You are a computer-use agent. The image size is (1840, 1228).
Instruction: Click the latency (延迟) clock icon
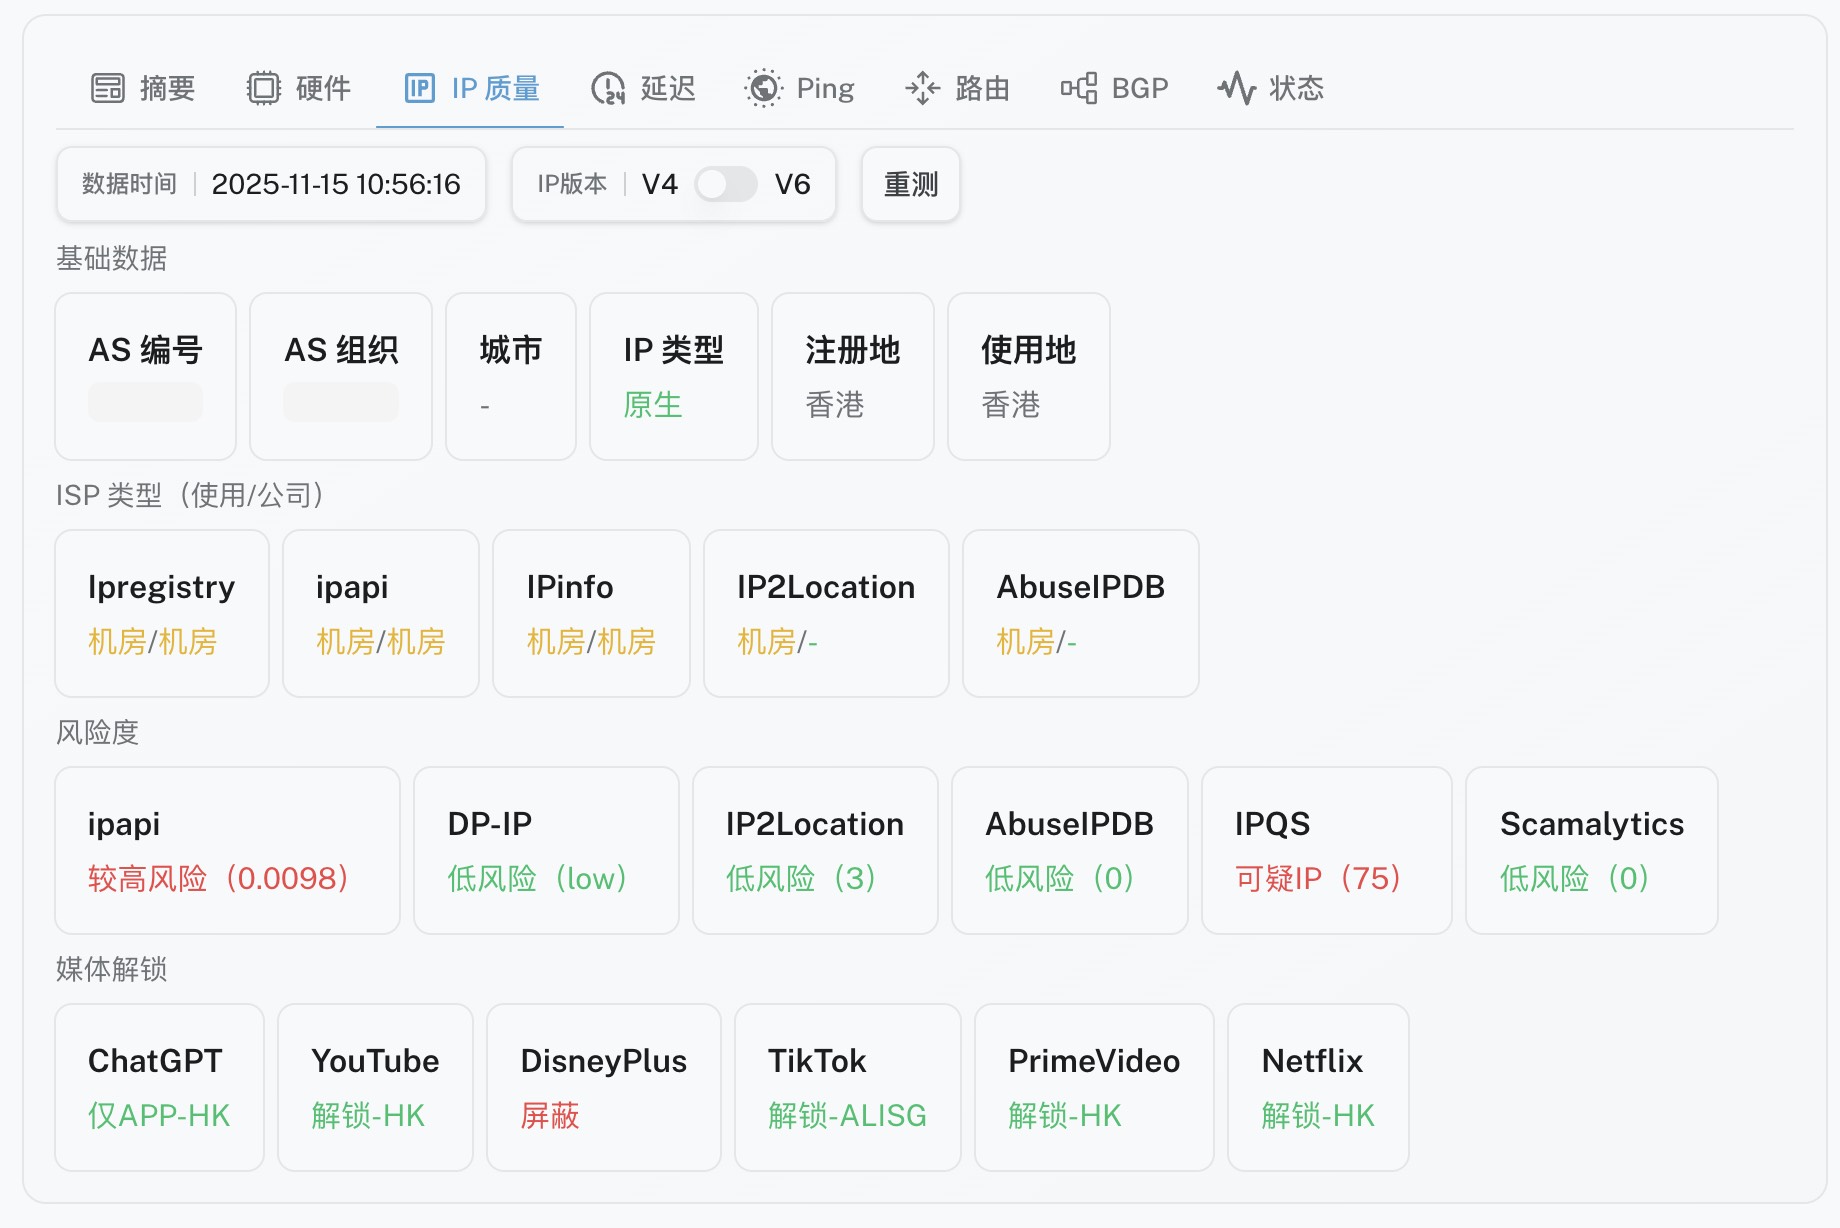(608, 88)
